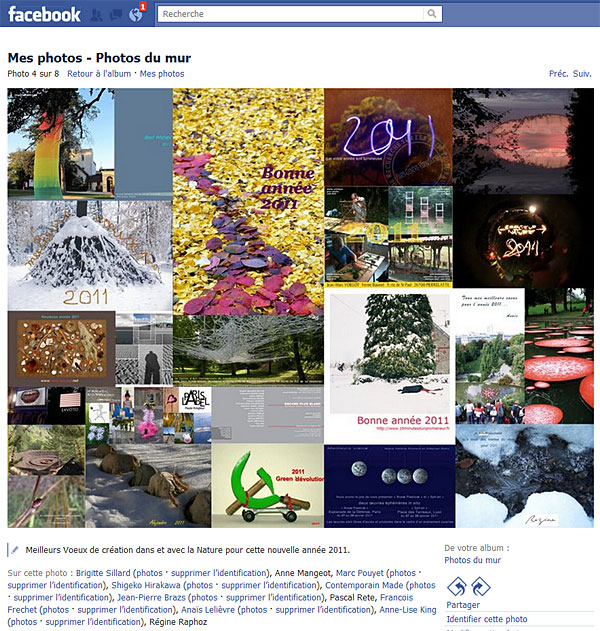Open Brigitte Sillard's profile link
The height and width of the screenshot is (631, 600).
[103, 573]
